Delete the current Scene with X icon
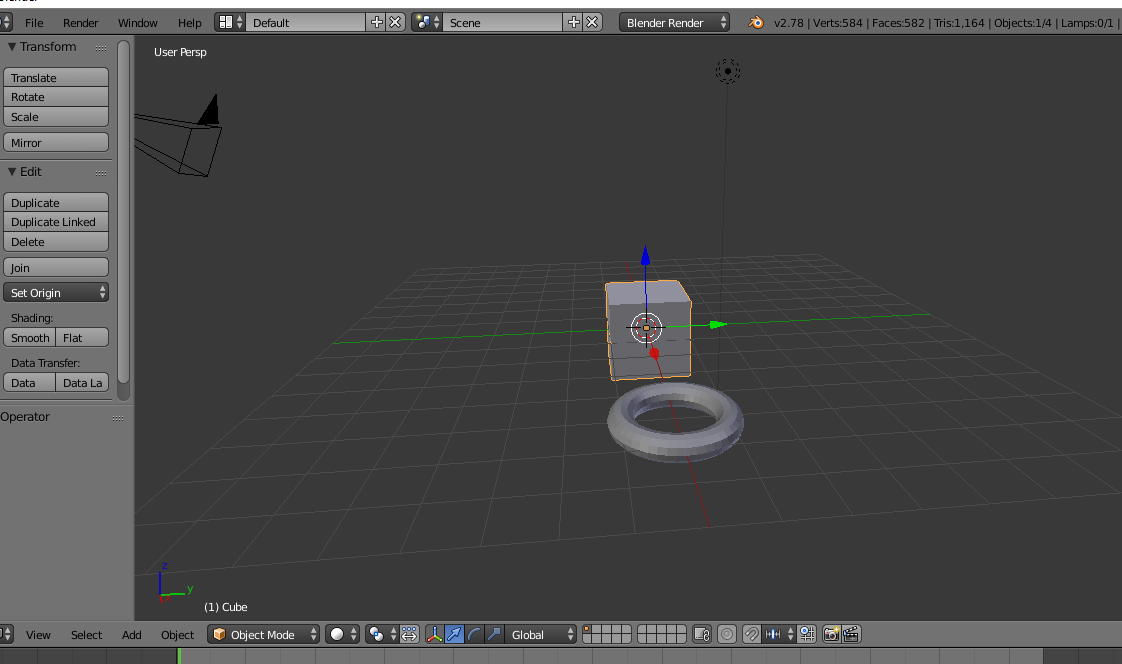The height and width of the screenshot is (664, 1122). (x=592, y=22)
